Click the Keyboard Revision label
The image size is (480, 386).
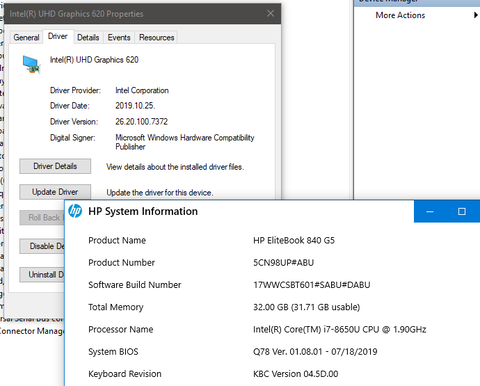[125, 374]
